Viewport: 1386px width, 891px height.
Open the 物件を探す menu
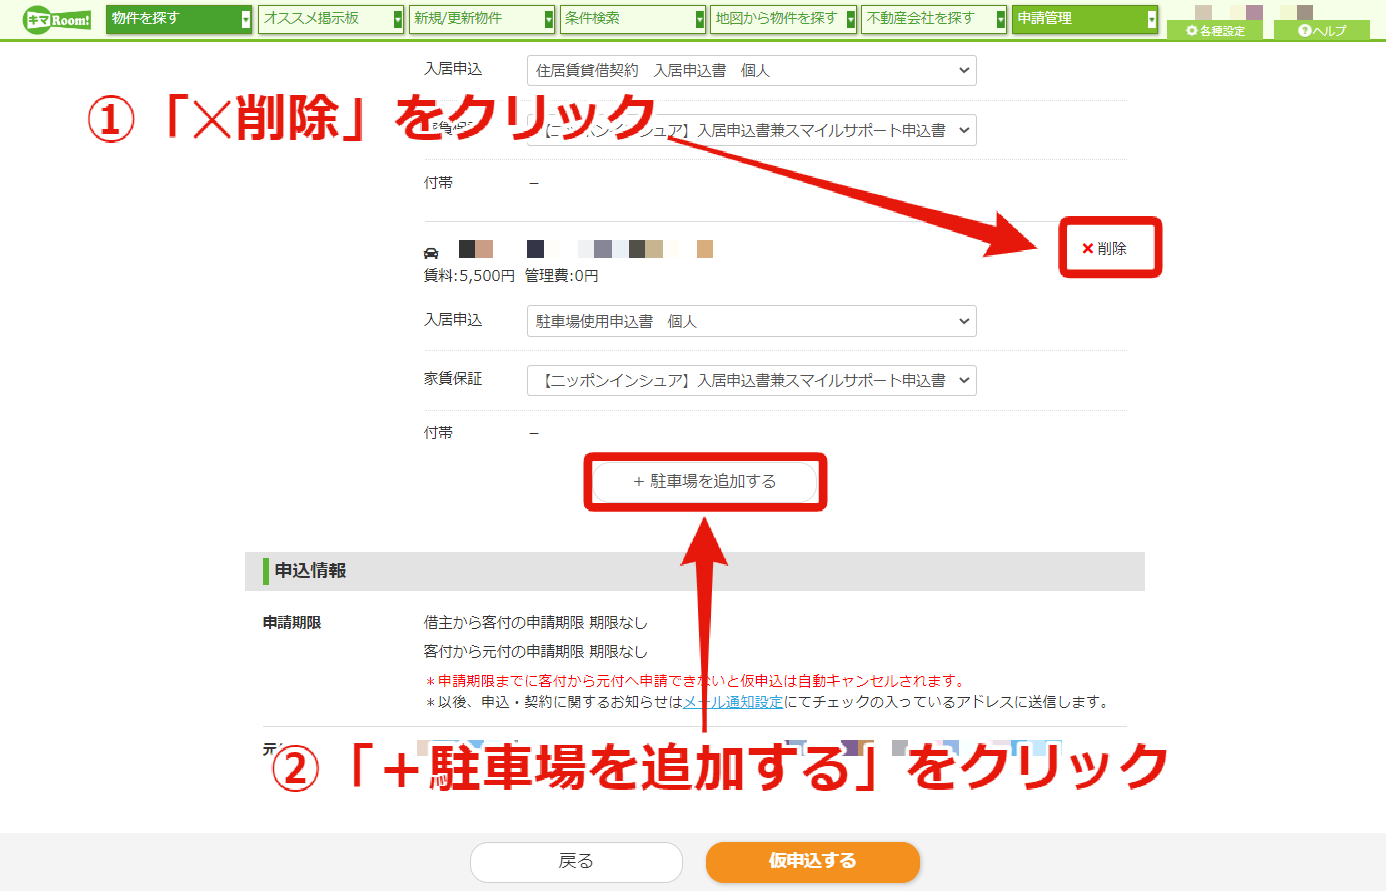(179, 19)
